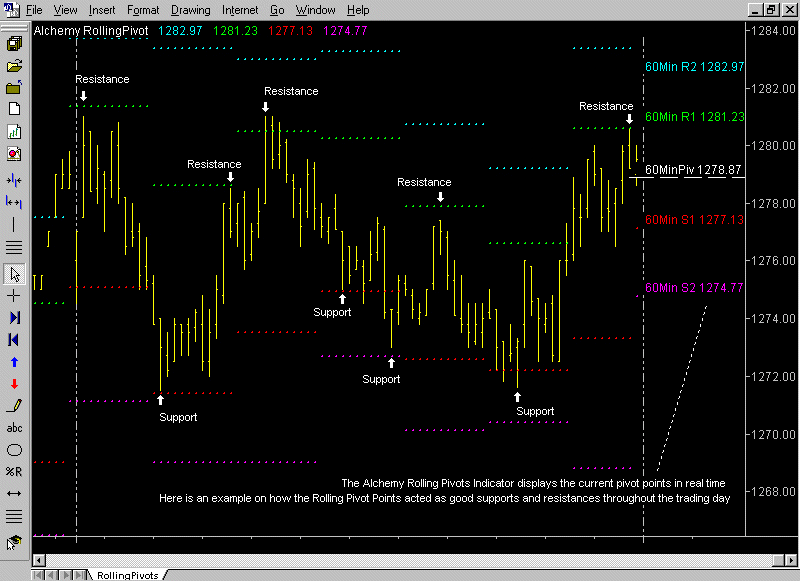Go to next workspace tab arrow
Screen dimensions: 800x582
point(66,575)
